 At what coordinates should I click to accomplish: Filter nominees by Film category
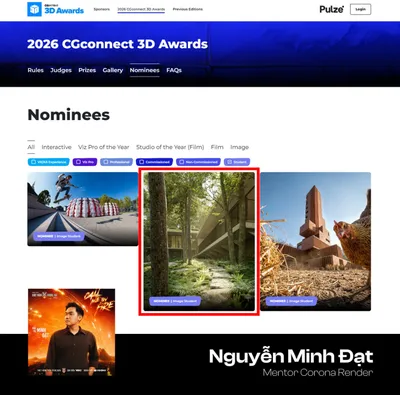217,147
